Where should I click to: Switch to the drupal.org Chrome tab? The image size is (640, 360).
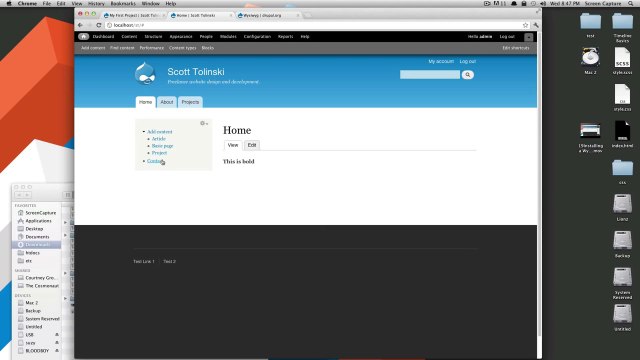[267, 15]
